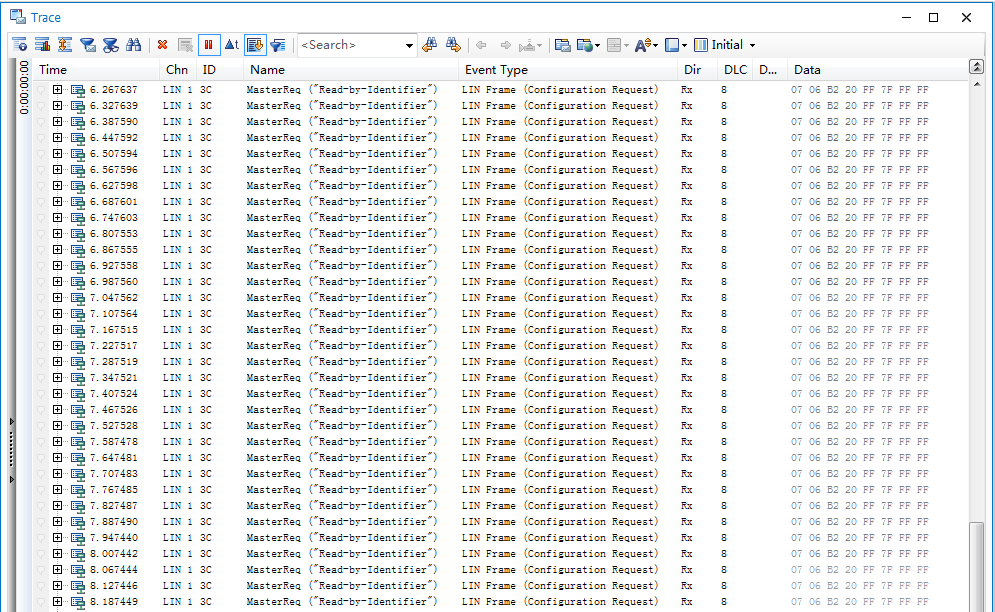Select the Rx direction cell in row 7.827487
Image resolution: width=995 pixels, height=612 pixels.
687,506
